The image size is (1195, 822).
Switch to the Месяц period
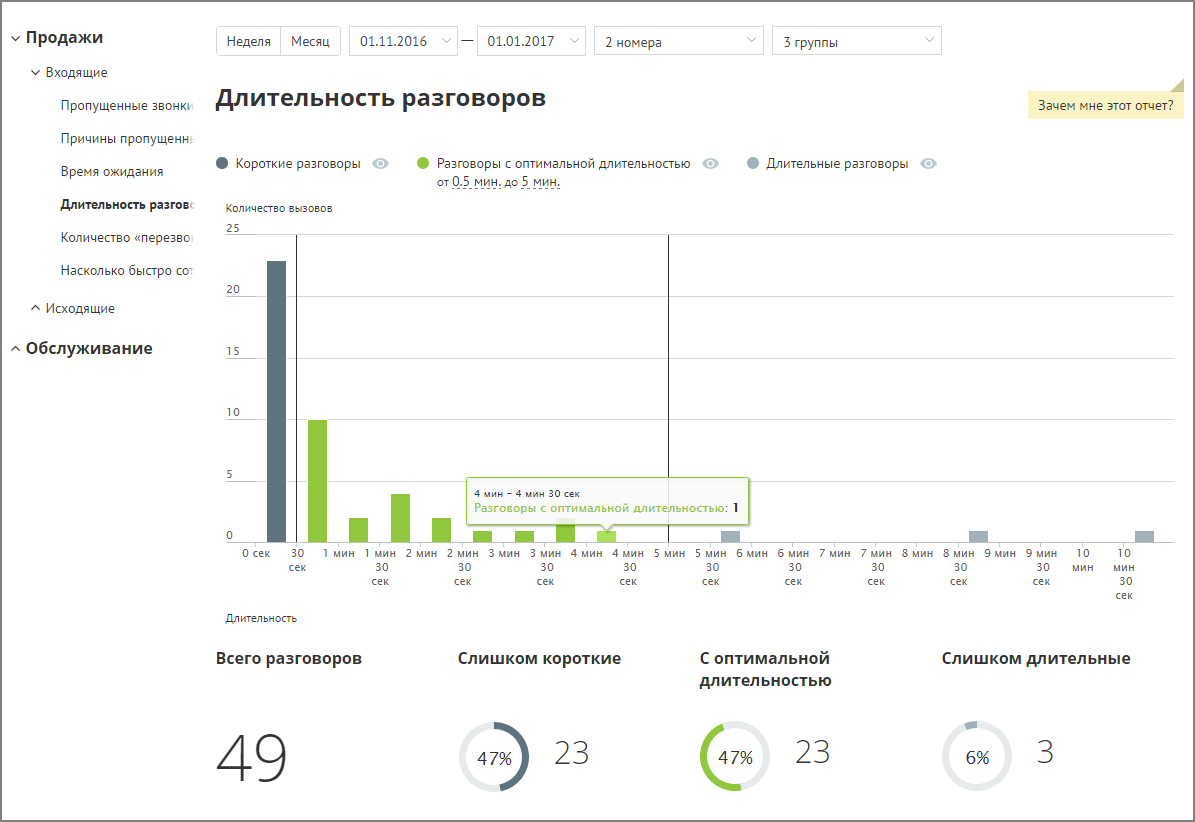coord(310,41)
